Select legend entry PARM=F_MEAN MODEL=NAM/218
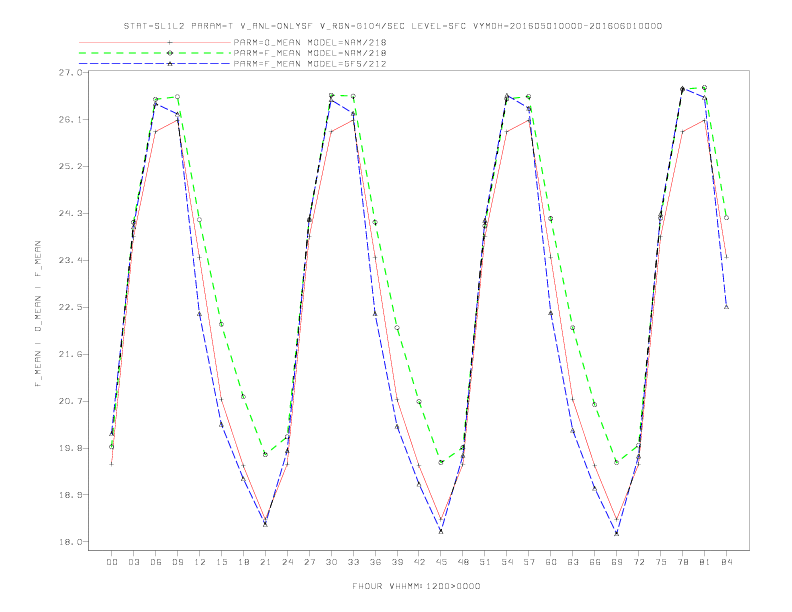792x612 pixels. click(x=310, y=53)
